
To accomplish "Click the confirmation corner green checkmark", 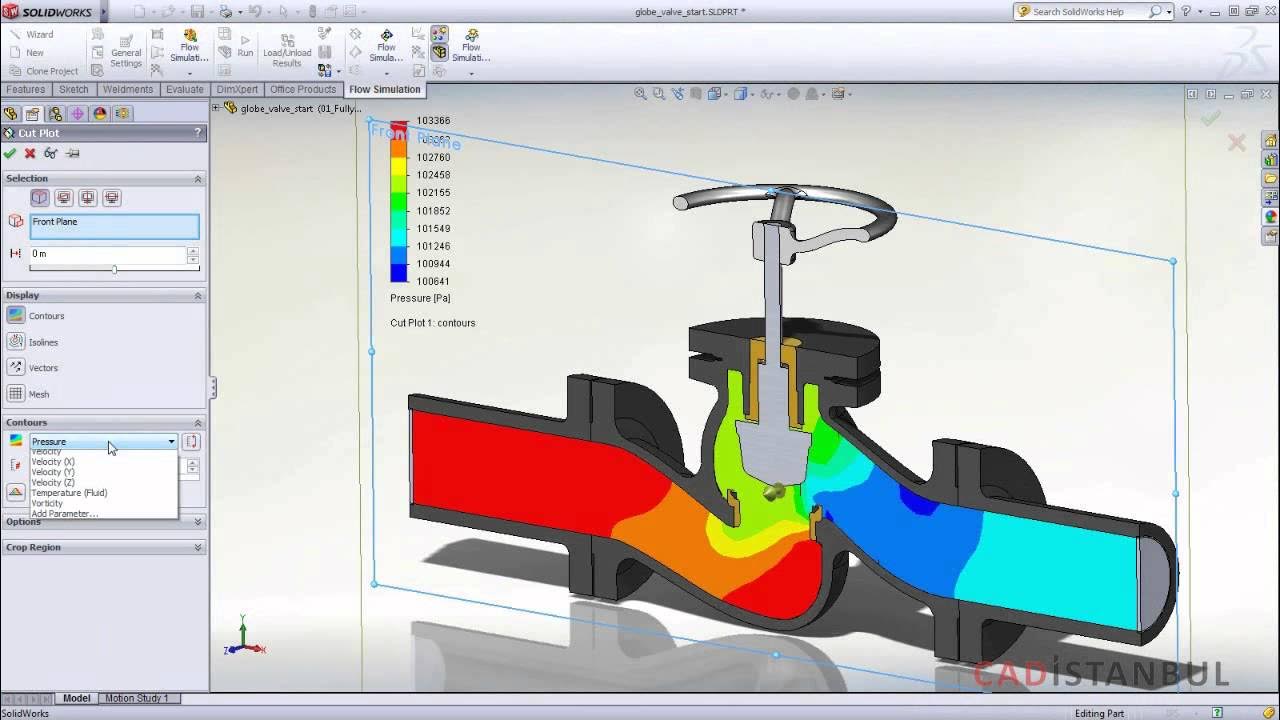I will click(1211, 118).
